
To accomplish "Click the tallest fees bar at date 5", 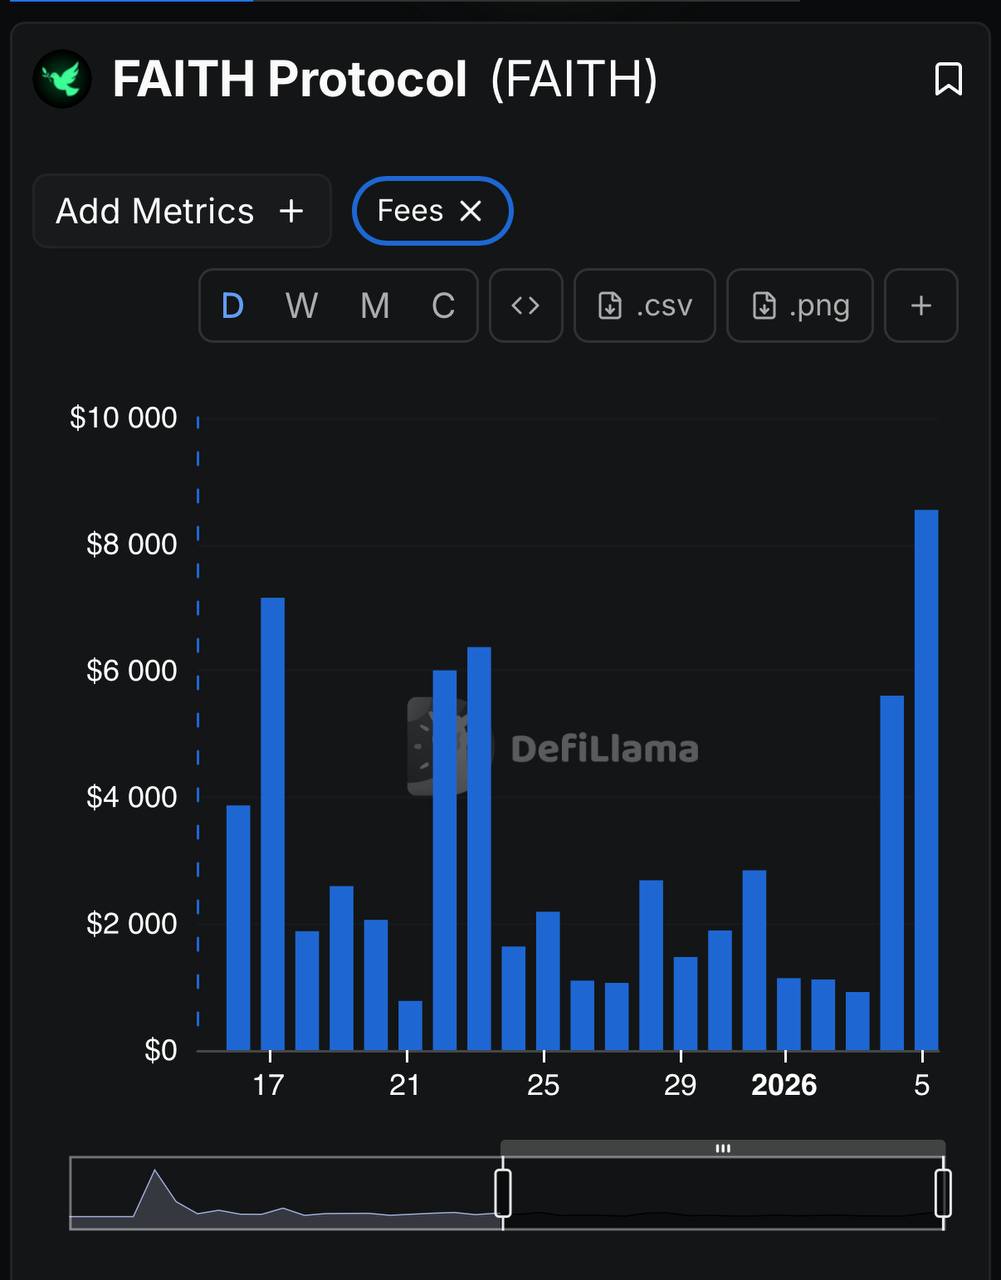I will [x=926, y=780].
